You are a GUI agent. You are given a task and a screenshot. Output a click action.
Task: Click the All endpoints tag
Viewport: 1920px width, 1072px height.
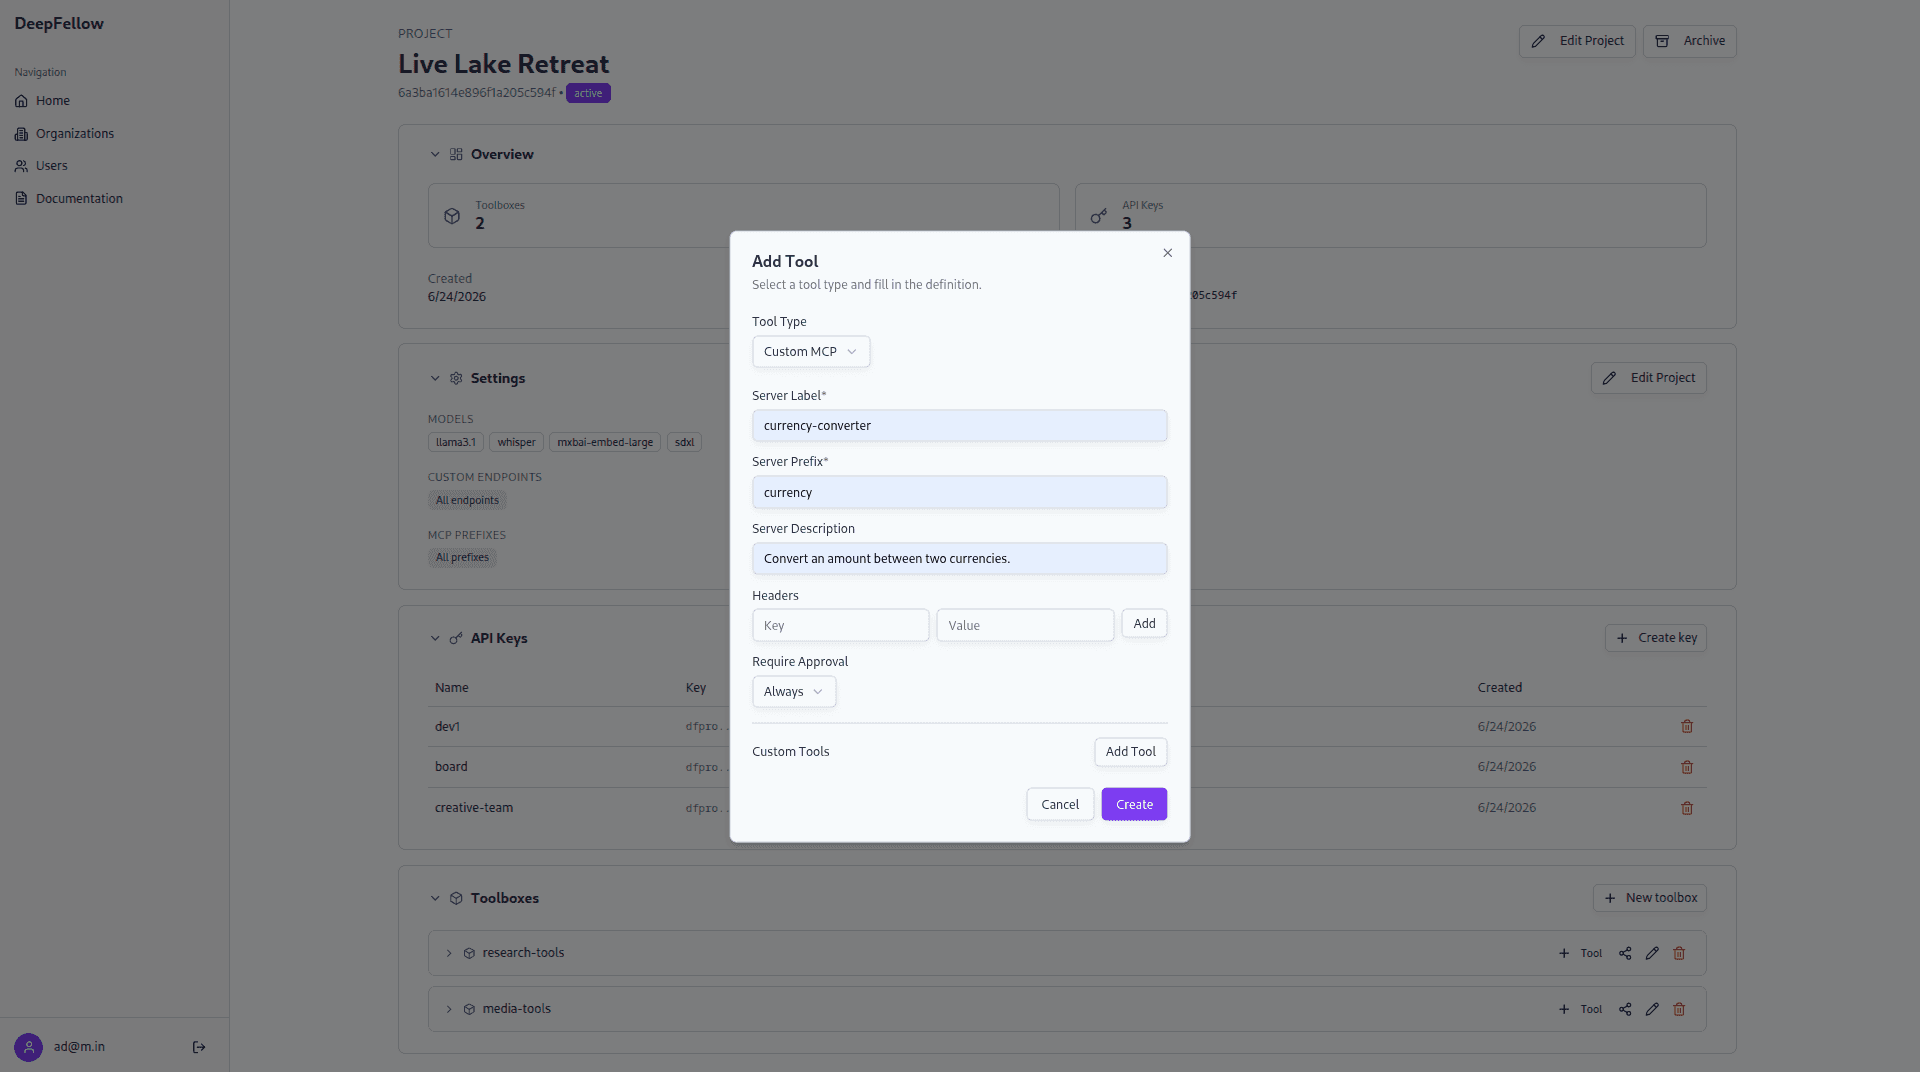click(x=467, y=501)
